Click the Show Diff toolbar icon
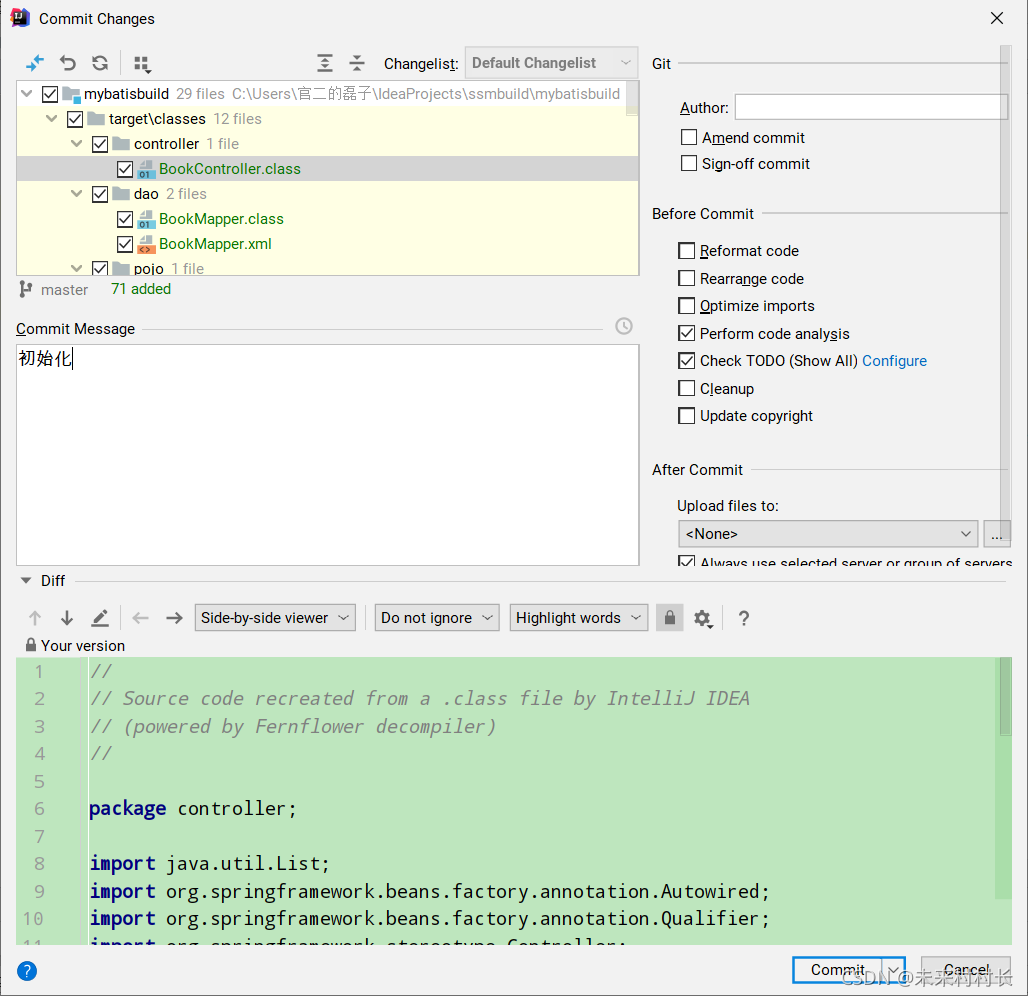The image size is (1028, 996). pyautogui.click(x=35, y=63)
